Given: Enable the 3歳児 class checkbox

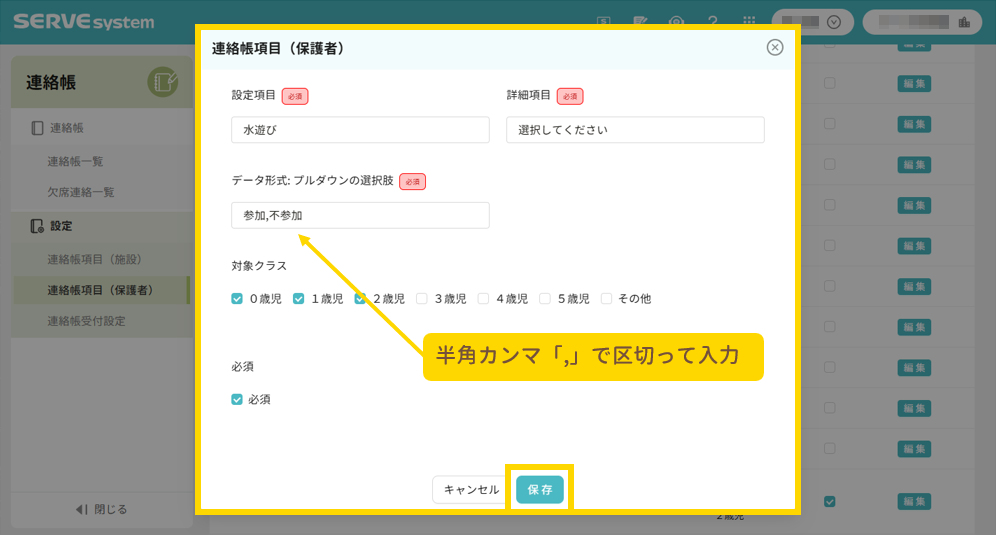Looking at the screenshot, I should 422,298.
